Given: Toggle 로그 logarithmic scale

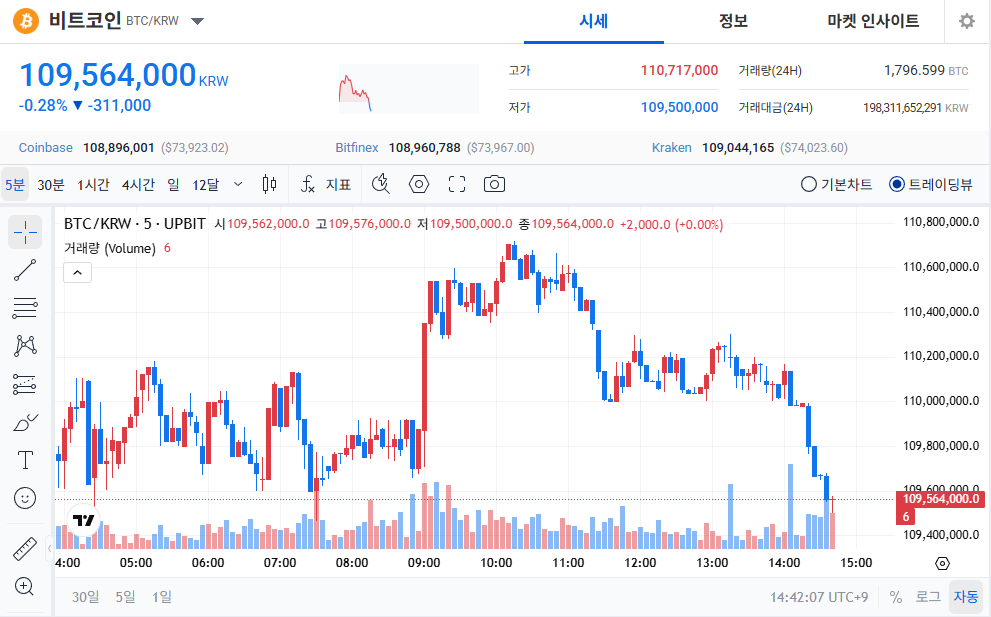Looking at the screenshot, I should 928,597.
